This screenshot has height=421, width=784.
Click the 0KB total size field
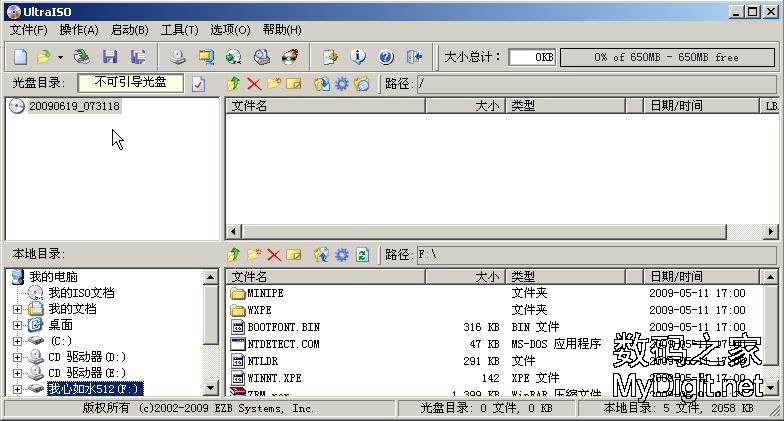click(532, 57)
